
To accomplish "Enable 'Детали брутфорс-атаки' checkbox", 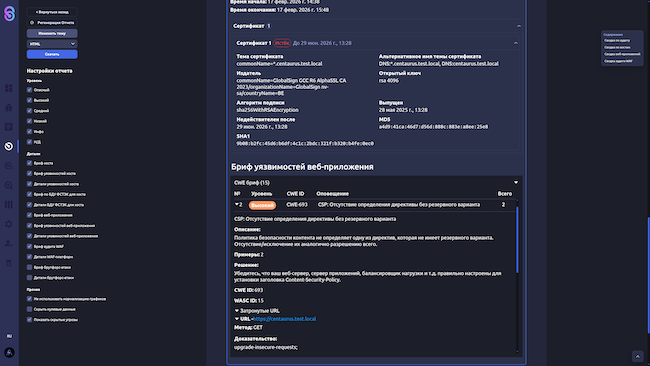I will (x=29, y=278).
